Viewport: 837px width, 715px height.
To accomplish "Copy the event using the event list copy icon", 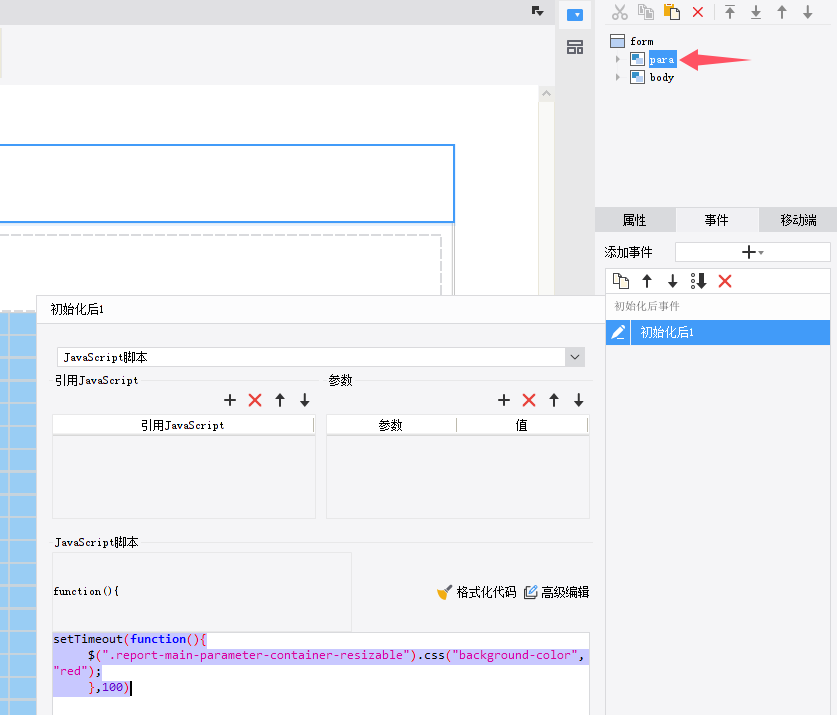I will click(x=621, y=281).
